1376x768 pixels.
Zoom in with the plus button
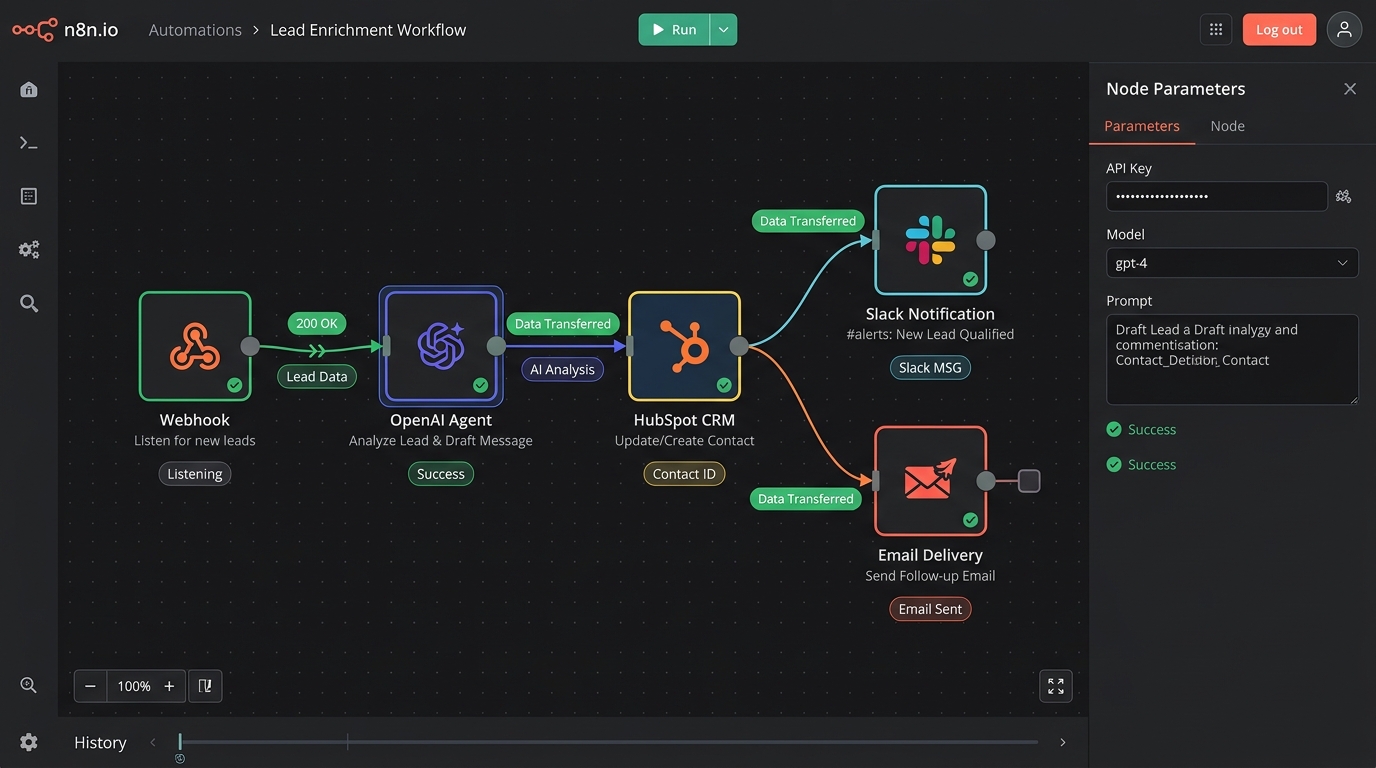pyautogui.click(x=169, y=686)
